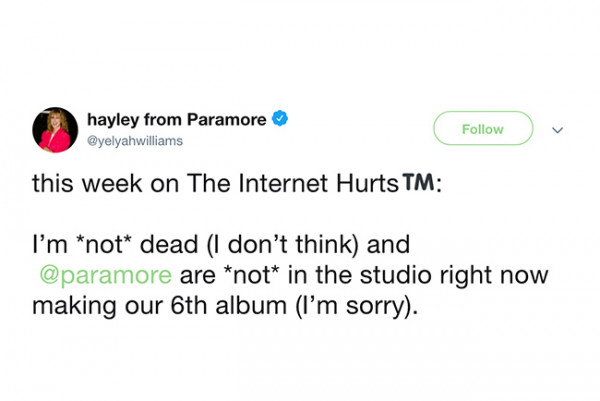Image resolution: width=600 pixels, height=401 pixels.
Task: Expand the tweet options chevron
Action: pos(558,130)
